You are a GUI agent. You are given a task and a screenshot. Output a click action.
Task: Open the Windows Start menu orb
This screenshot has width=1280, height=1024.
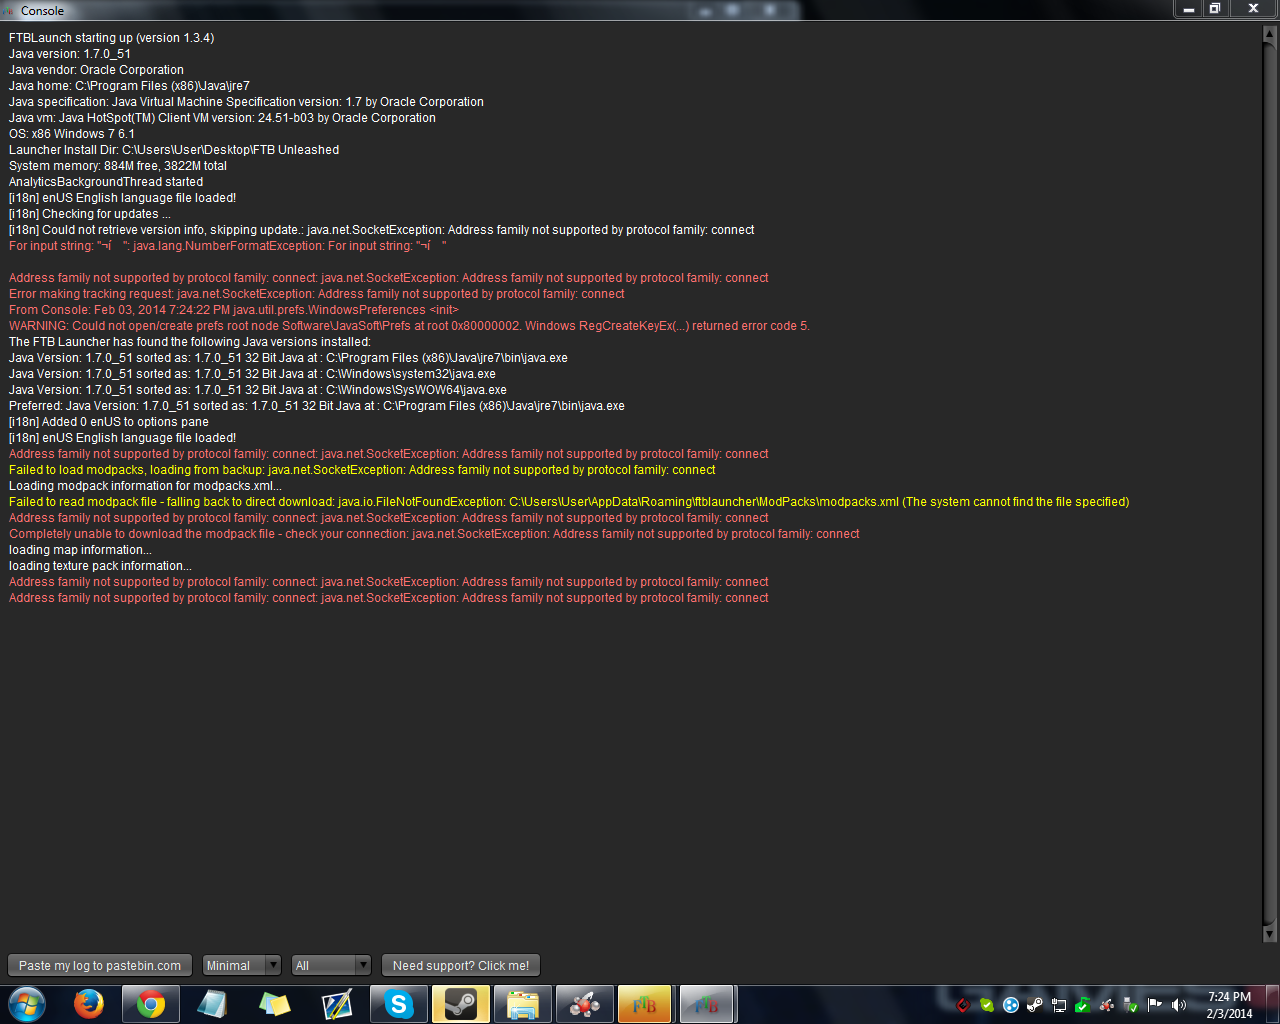(27, 1004)
